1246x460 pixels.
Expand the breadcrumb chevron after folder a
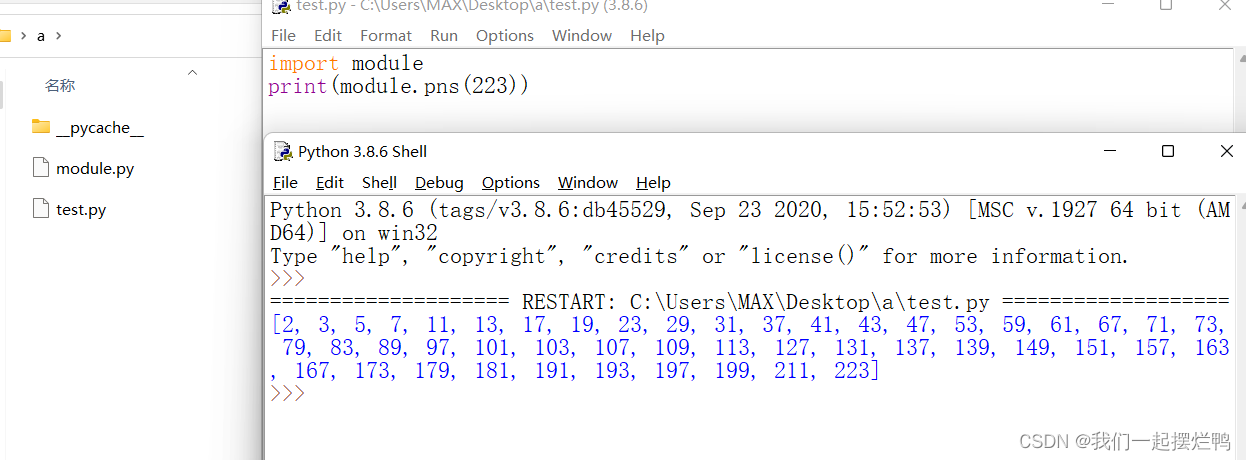[58, 36]
